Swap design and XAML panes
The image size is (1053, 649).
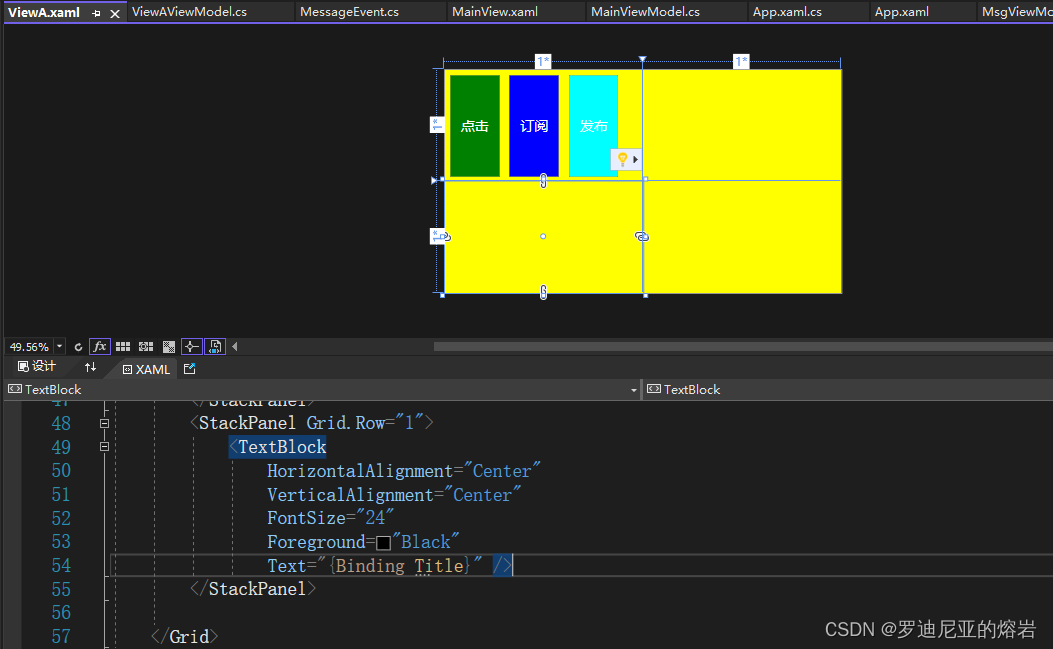91,367
